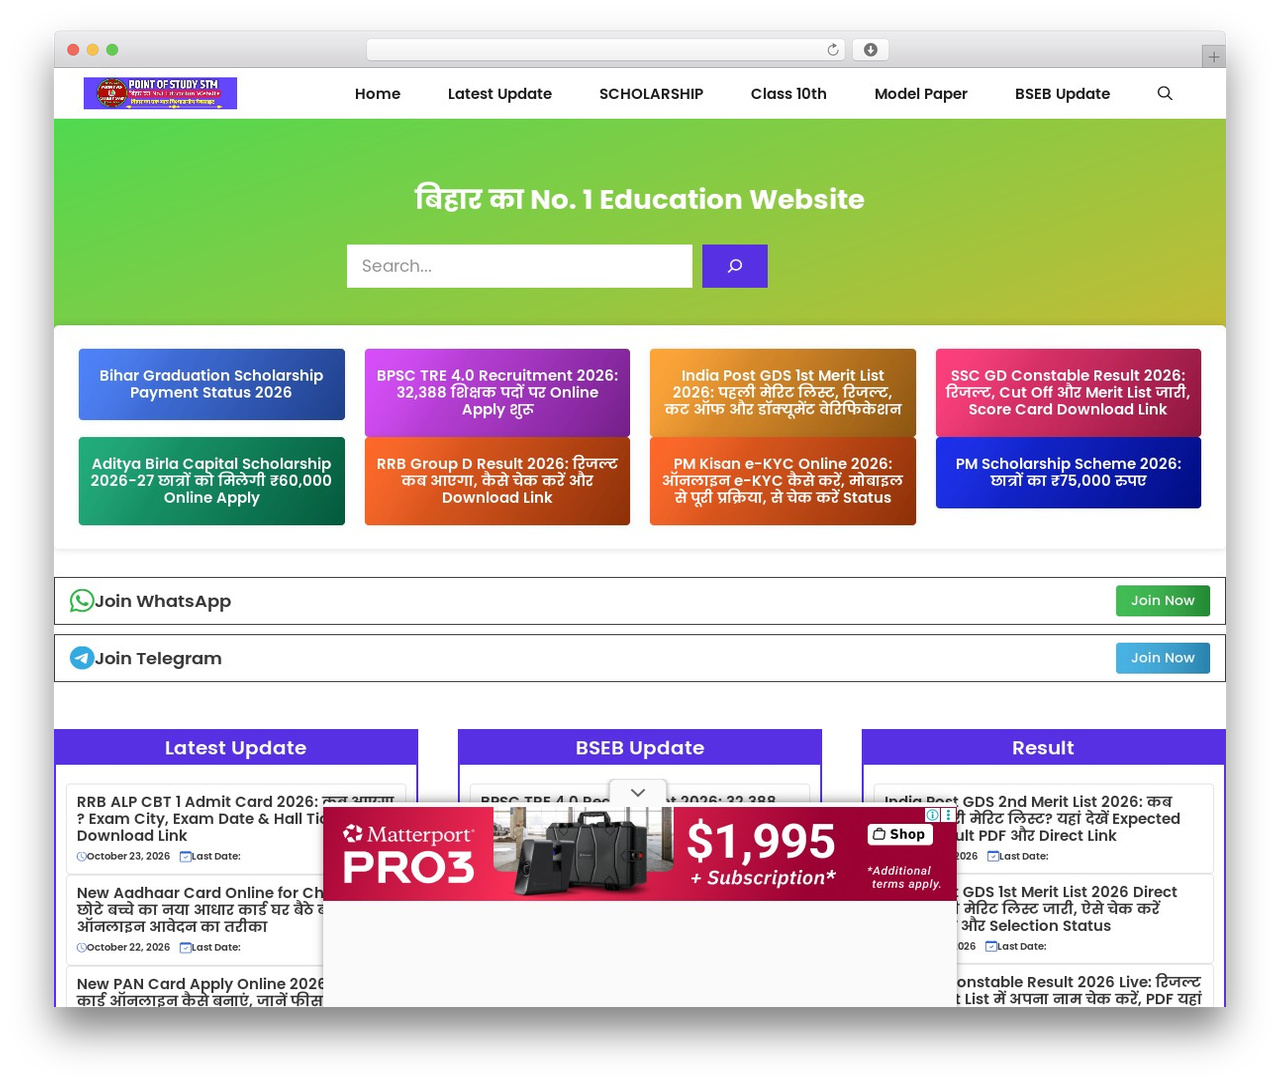Screen dimensions: 1280x1084
Task: Click Shop button in Matterport ad
Action: [899, 834]
